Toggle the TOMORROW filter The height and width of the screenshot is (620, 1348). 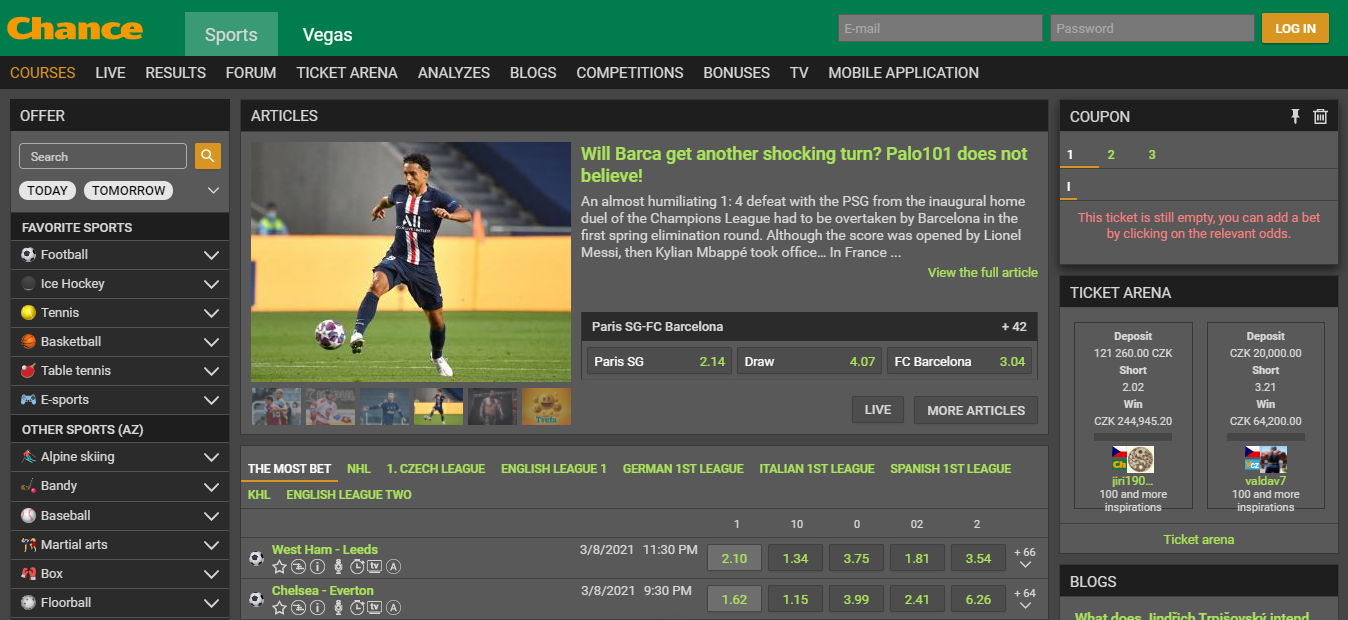(128, 190)
